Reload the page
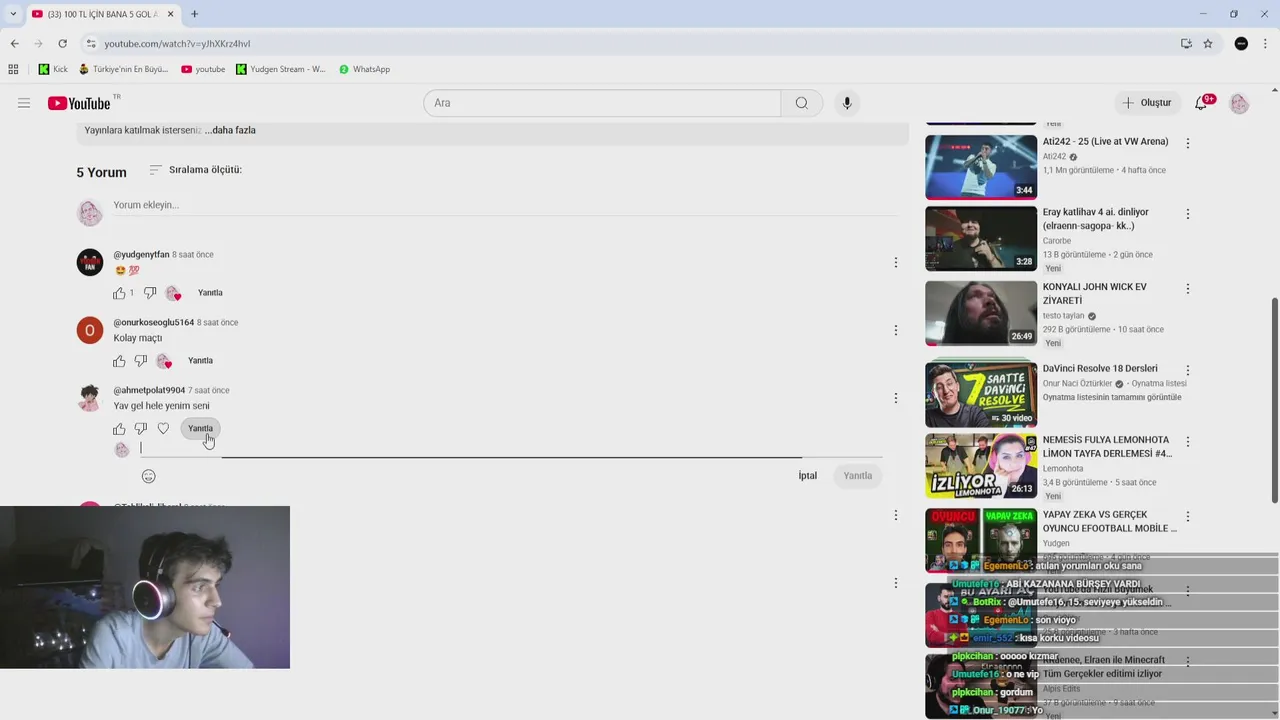 pyautogui.click(x=62, y=43)
